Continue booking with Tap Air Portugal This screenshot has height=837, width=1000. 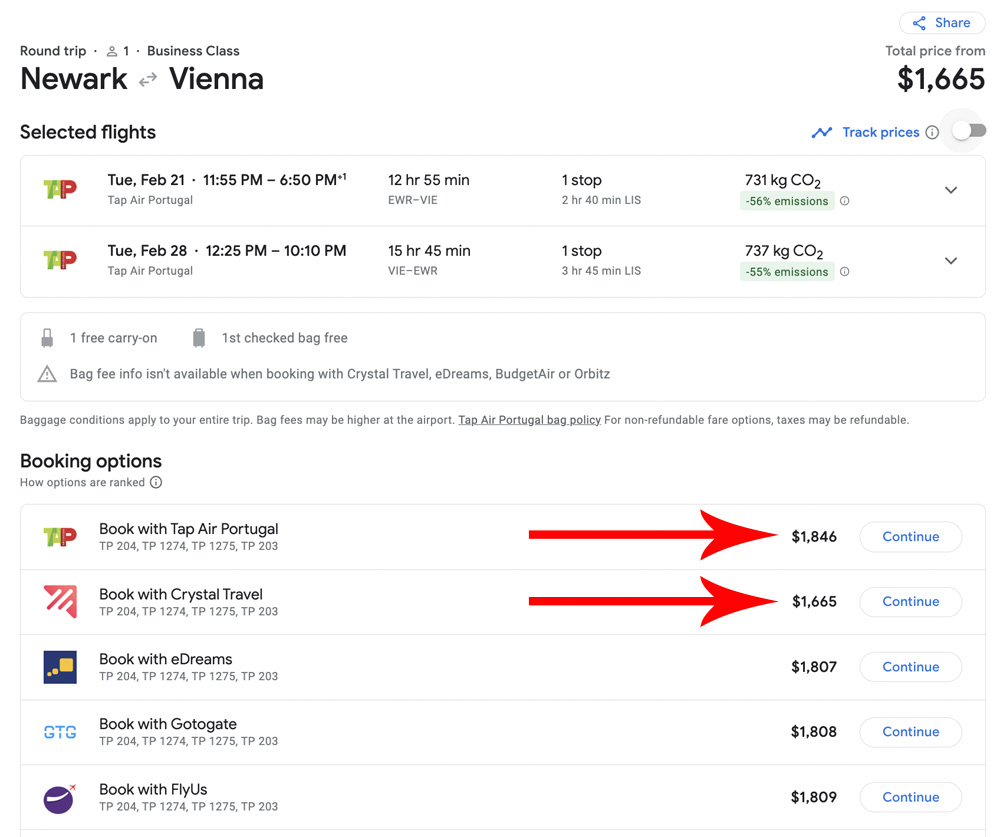911,537
